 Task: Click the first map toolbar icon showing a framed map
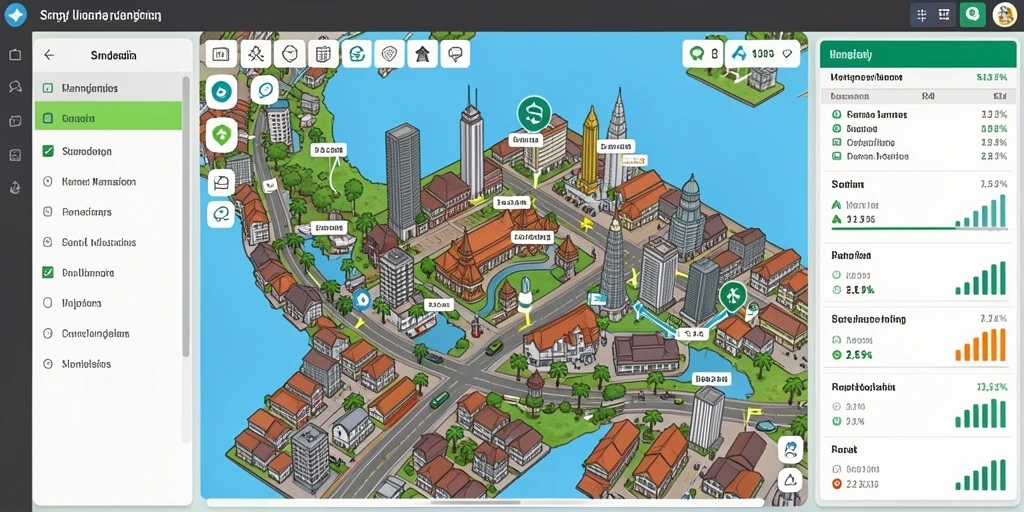(x=221, y=54)
